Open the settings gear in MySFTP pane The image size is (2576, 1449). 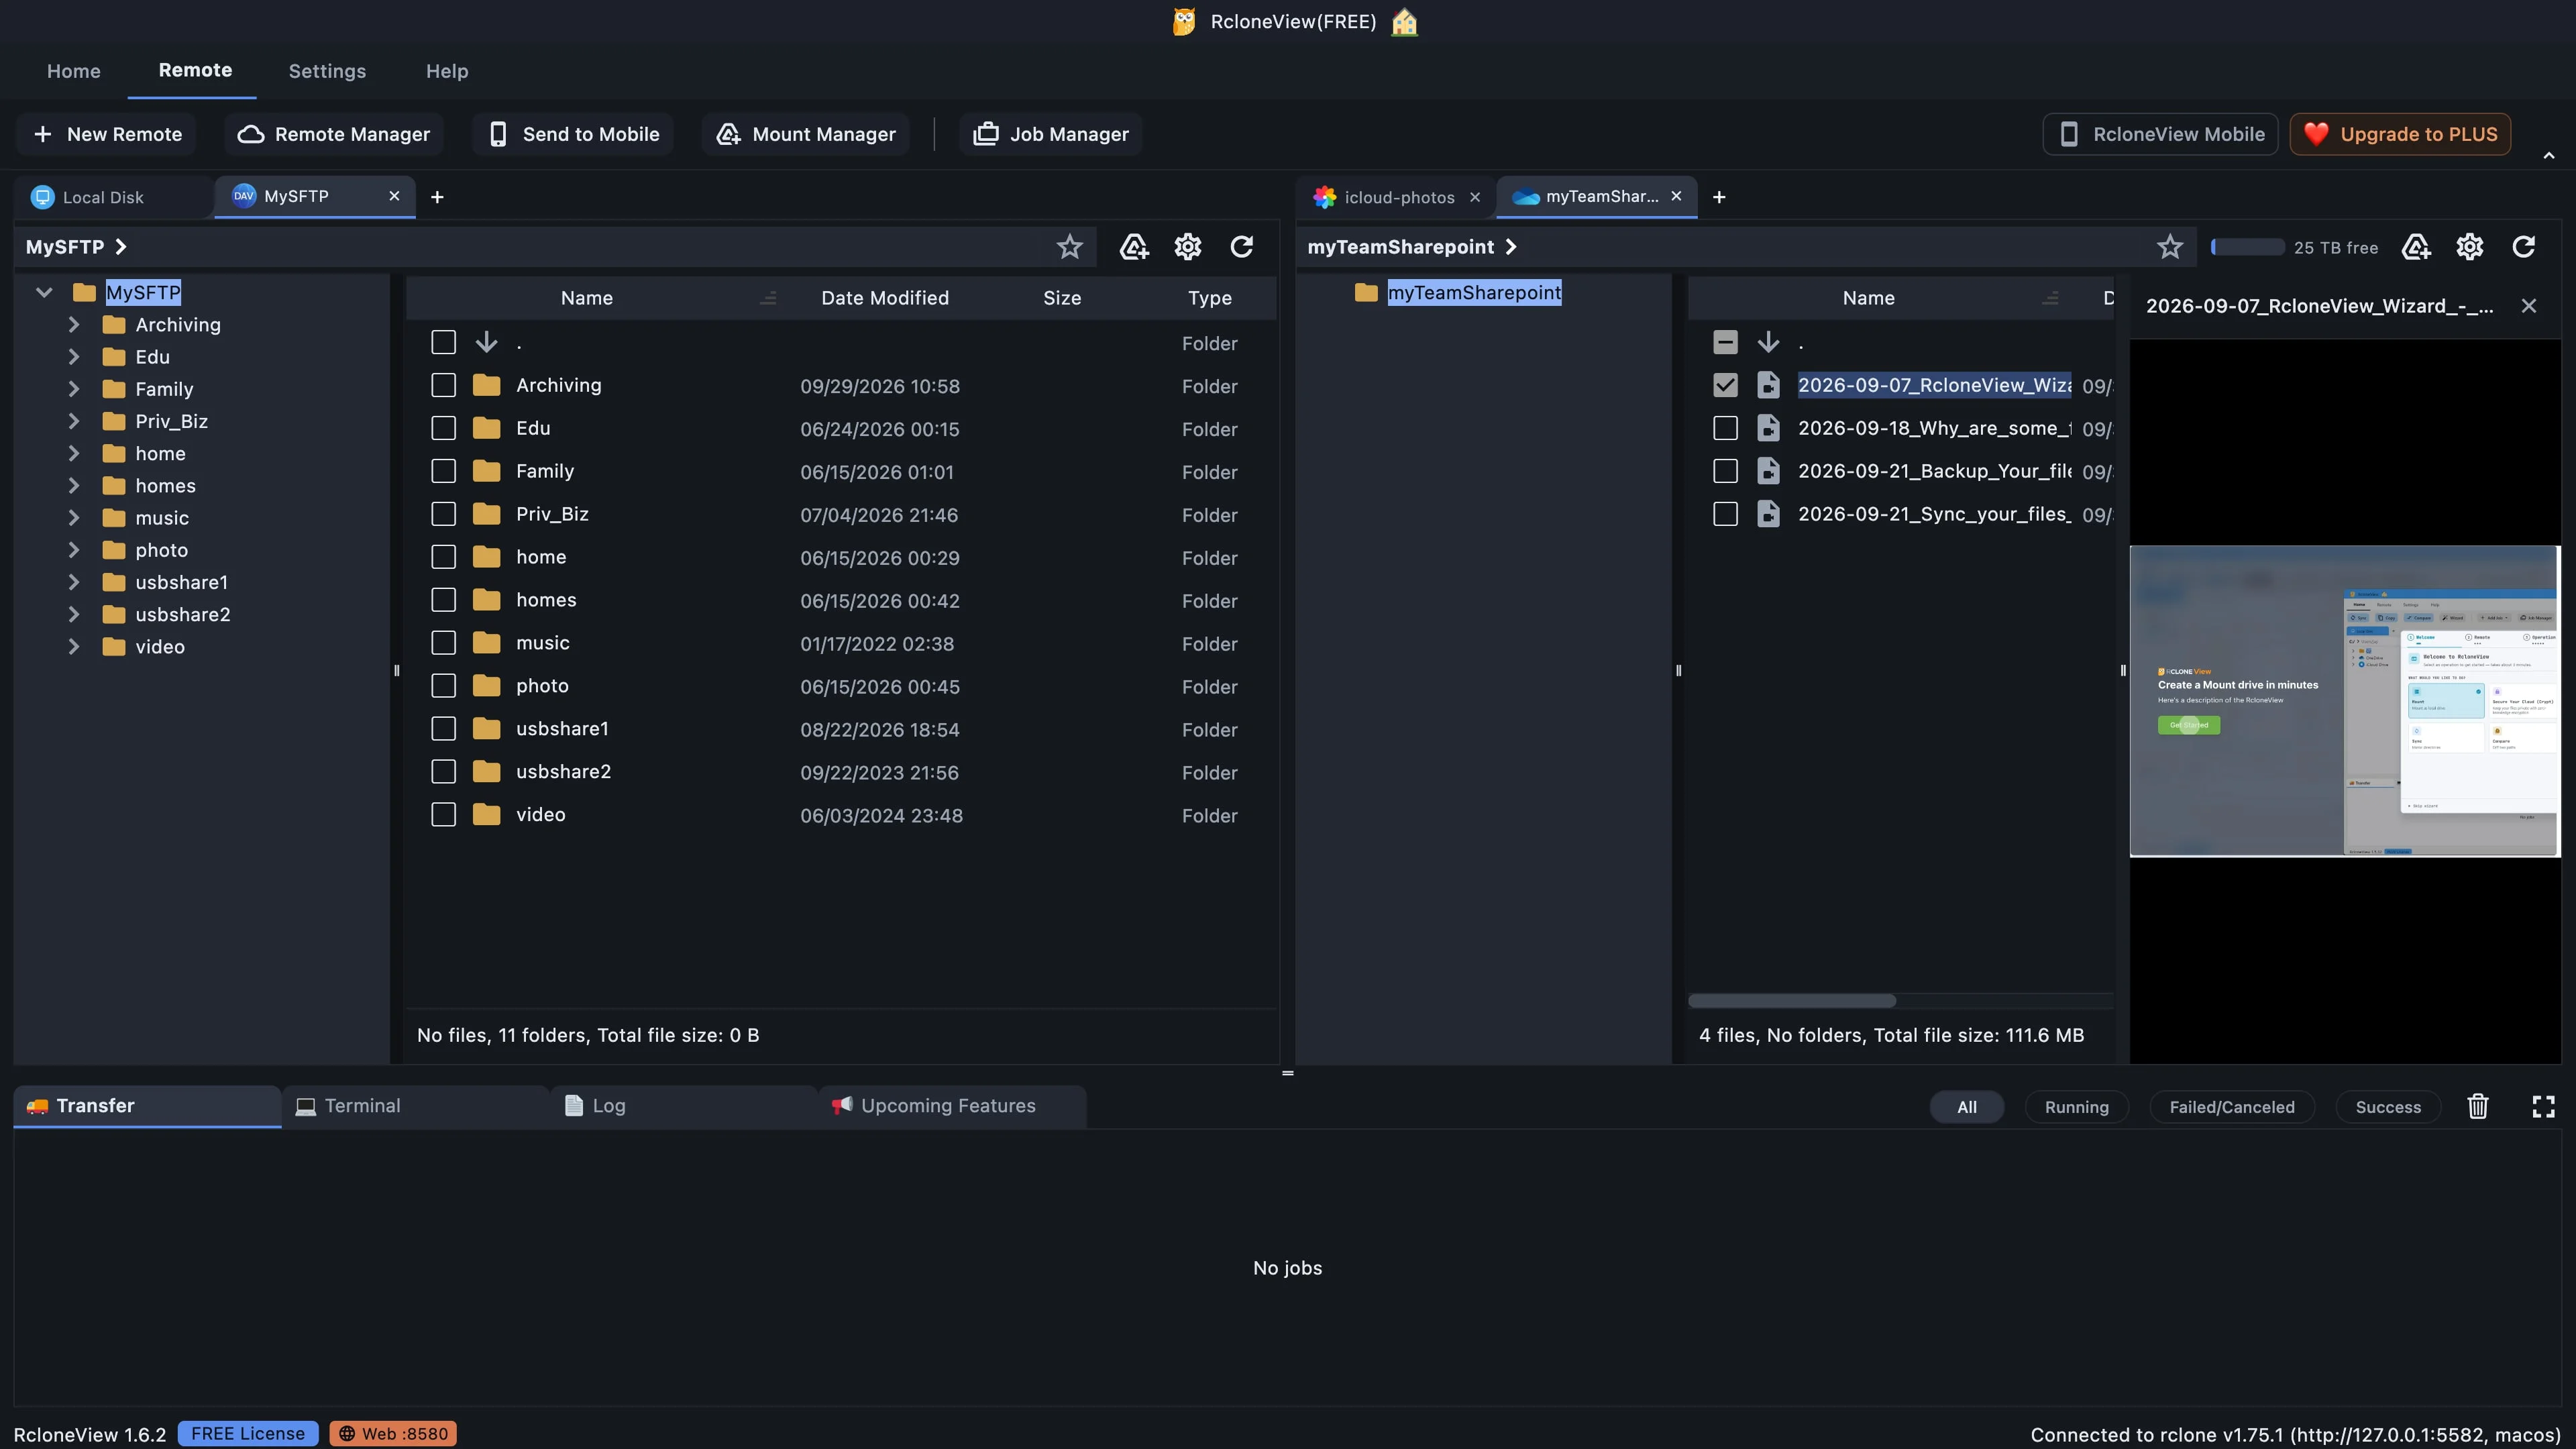(x=1187, y=247)
